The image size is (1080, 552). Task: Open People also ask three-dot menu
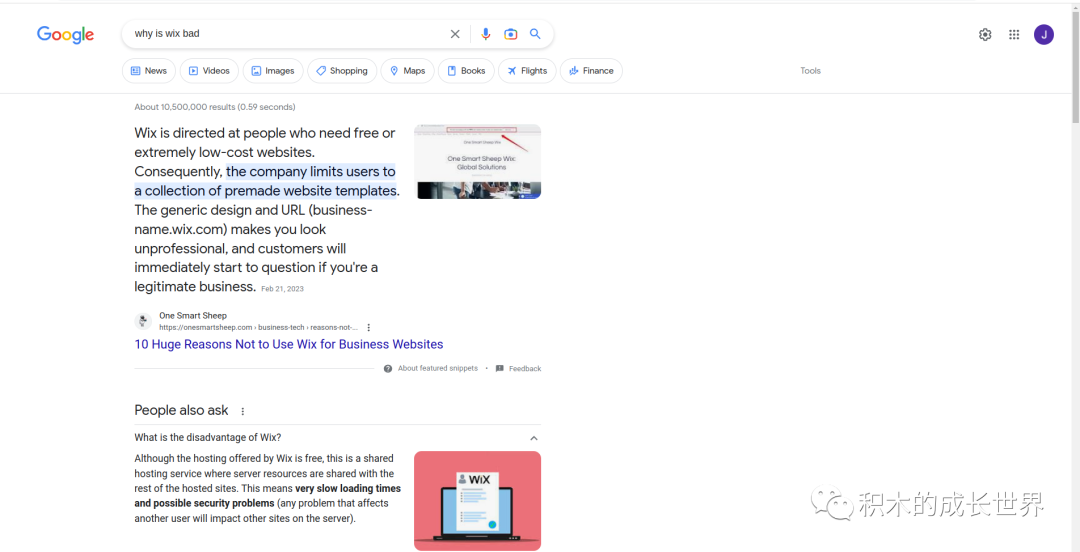click(x=242, y=411)
